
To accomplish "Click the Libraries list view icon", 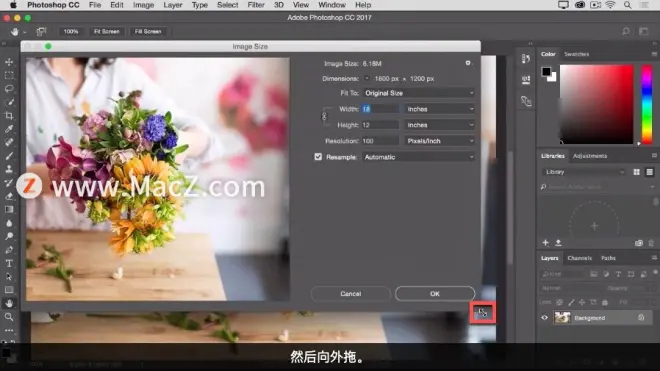I will click(649, 172).
